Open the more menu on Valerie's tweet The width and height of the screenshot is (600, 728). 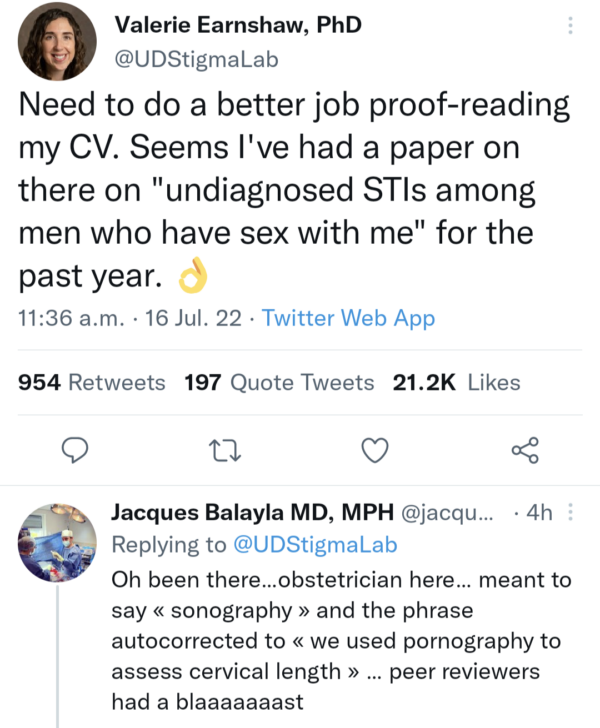571,24
